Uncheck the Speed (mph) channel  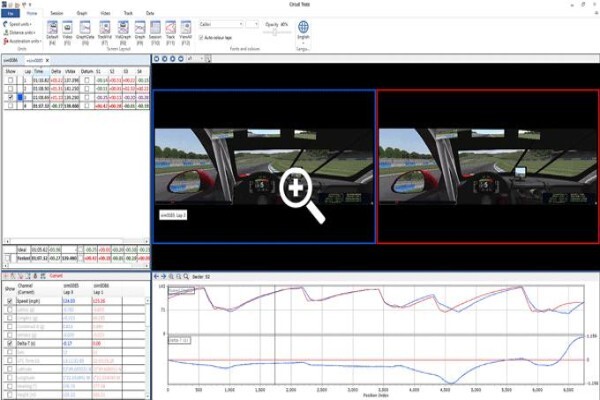point(10,301)
